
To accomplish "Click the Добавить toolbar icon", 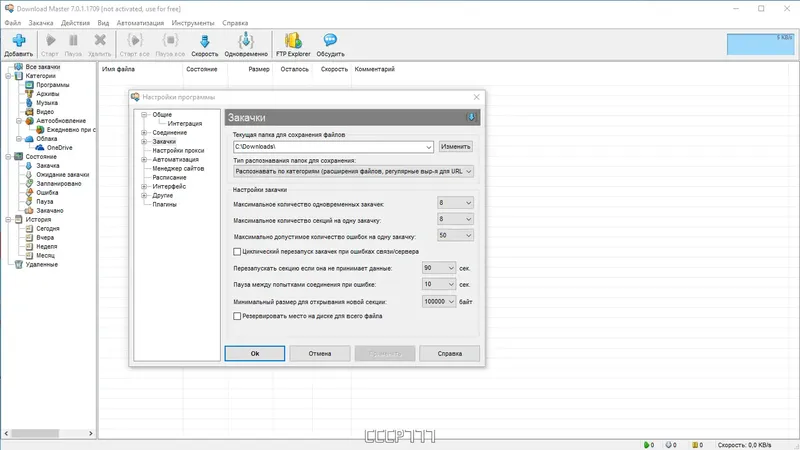I will 19,40.
